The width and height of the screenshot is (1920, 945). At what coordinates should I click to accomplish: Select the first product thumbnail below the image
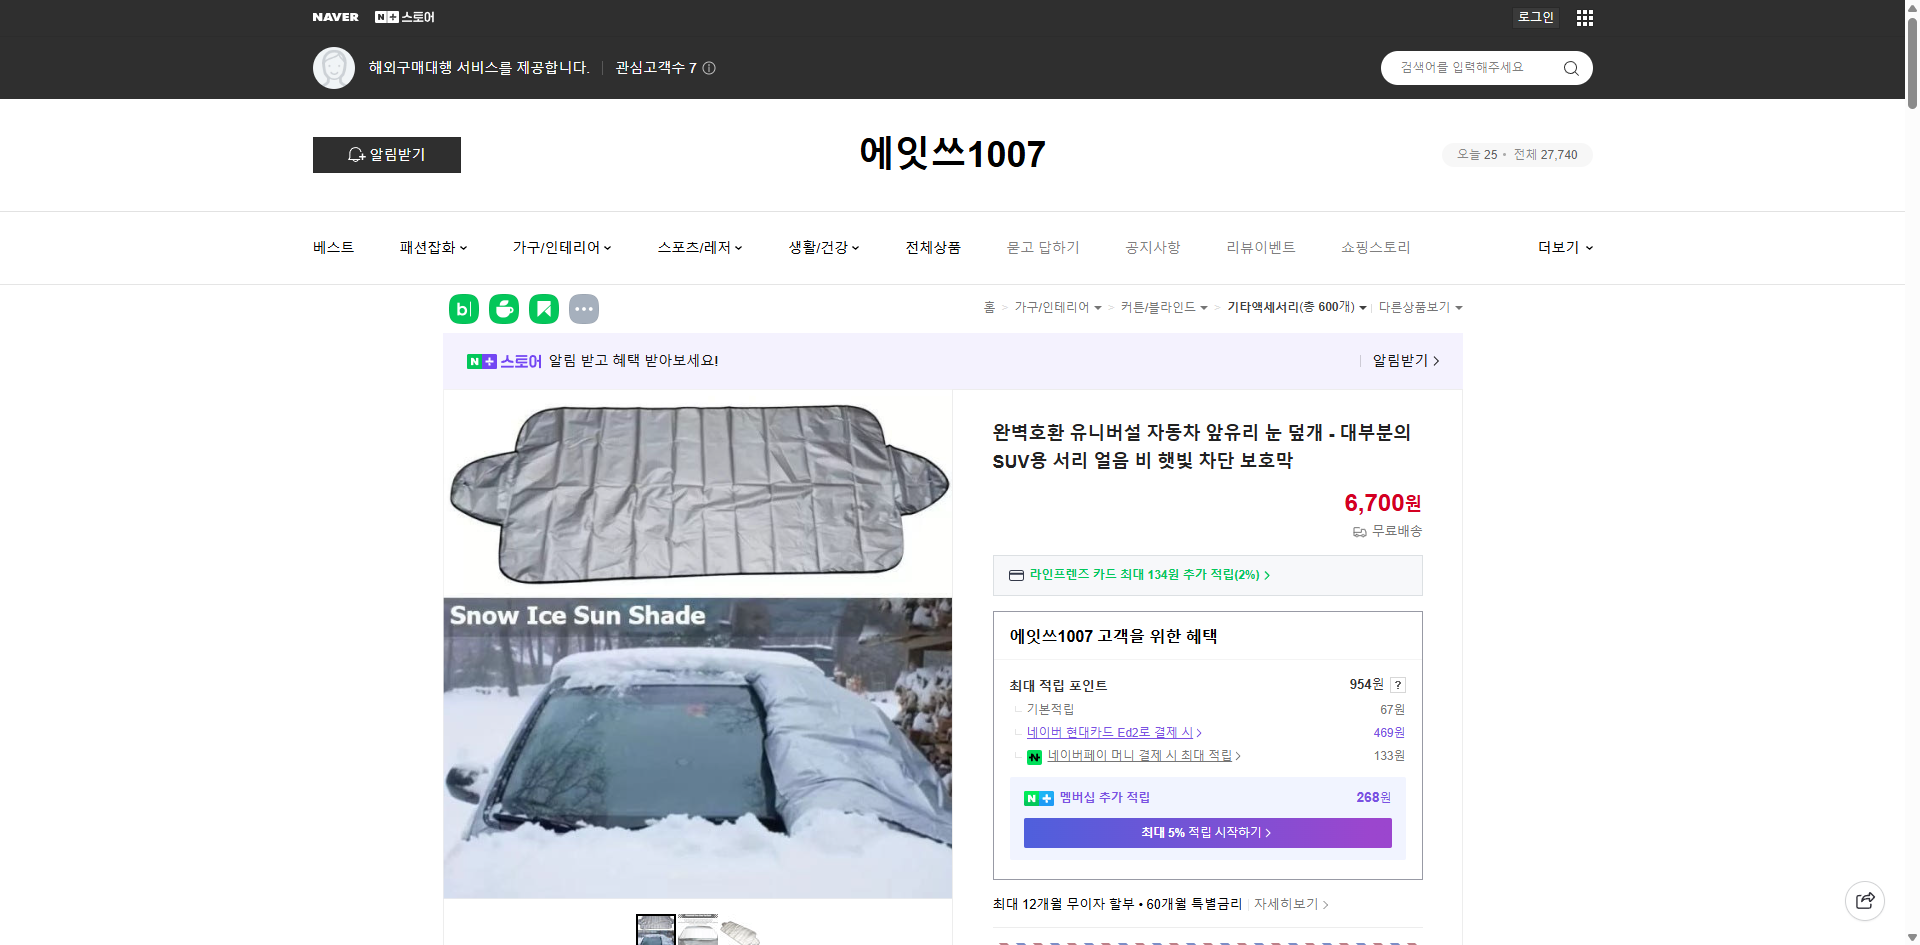tap(655, 930)
